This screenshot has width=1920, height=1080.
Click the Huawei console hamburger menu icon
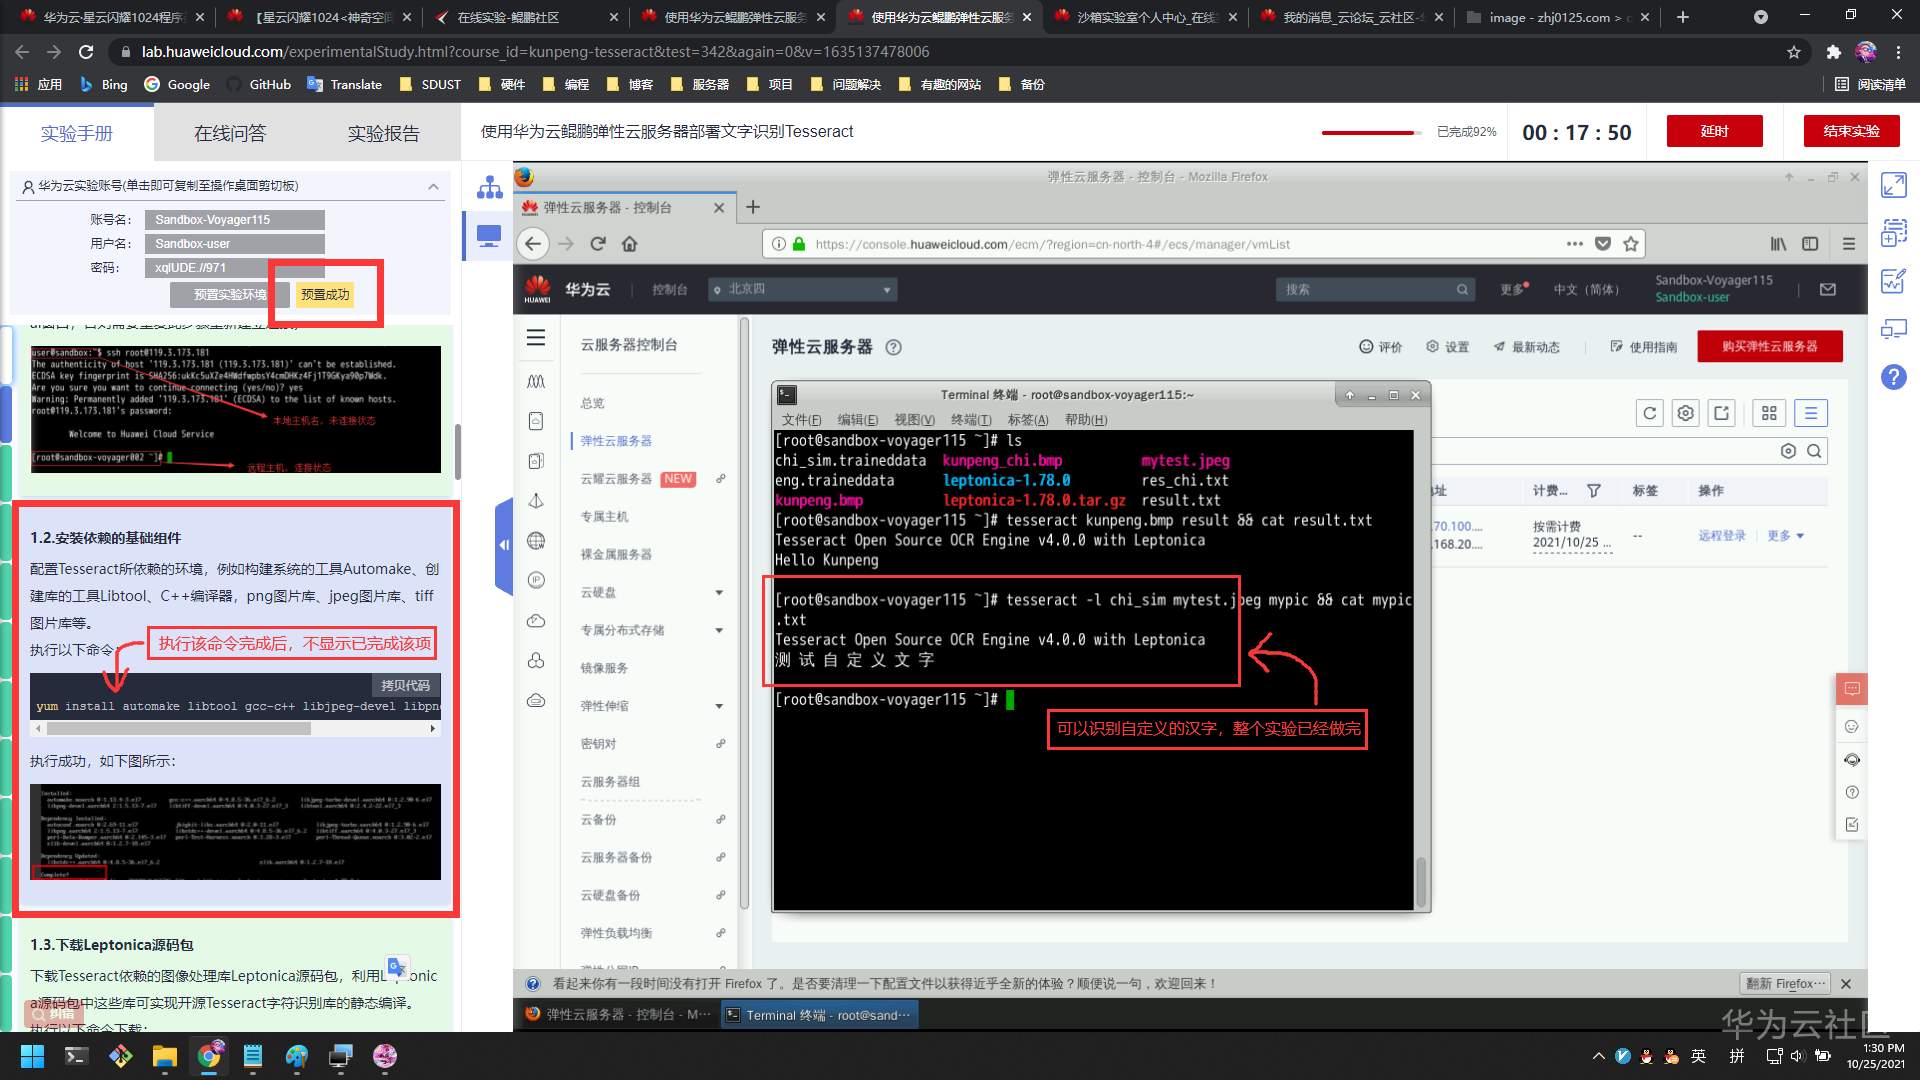pos(536,338)
